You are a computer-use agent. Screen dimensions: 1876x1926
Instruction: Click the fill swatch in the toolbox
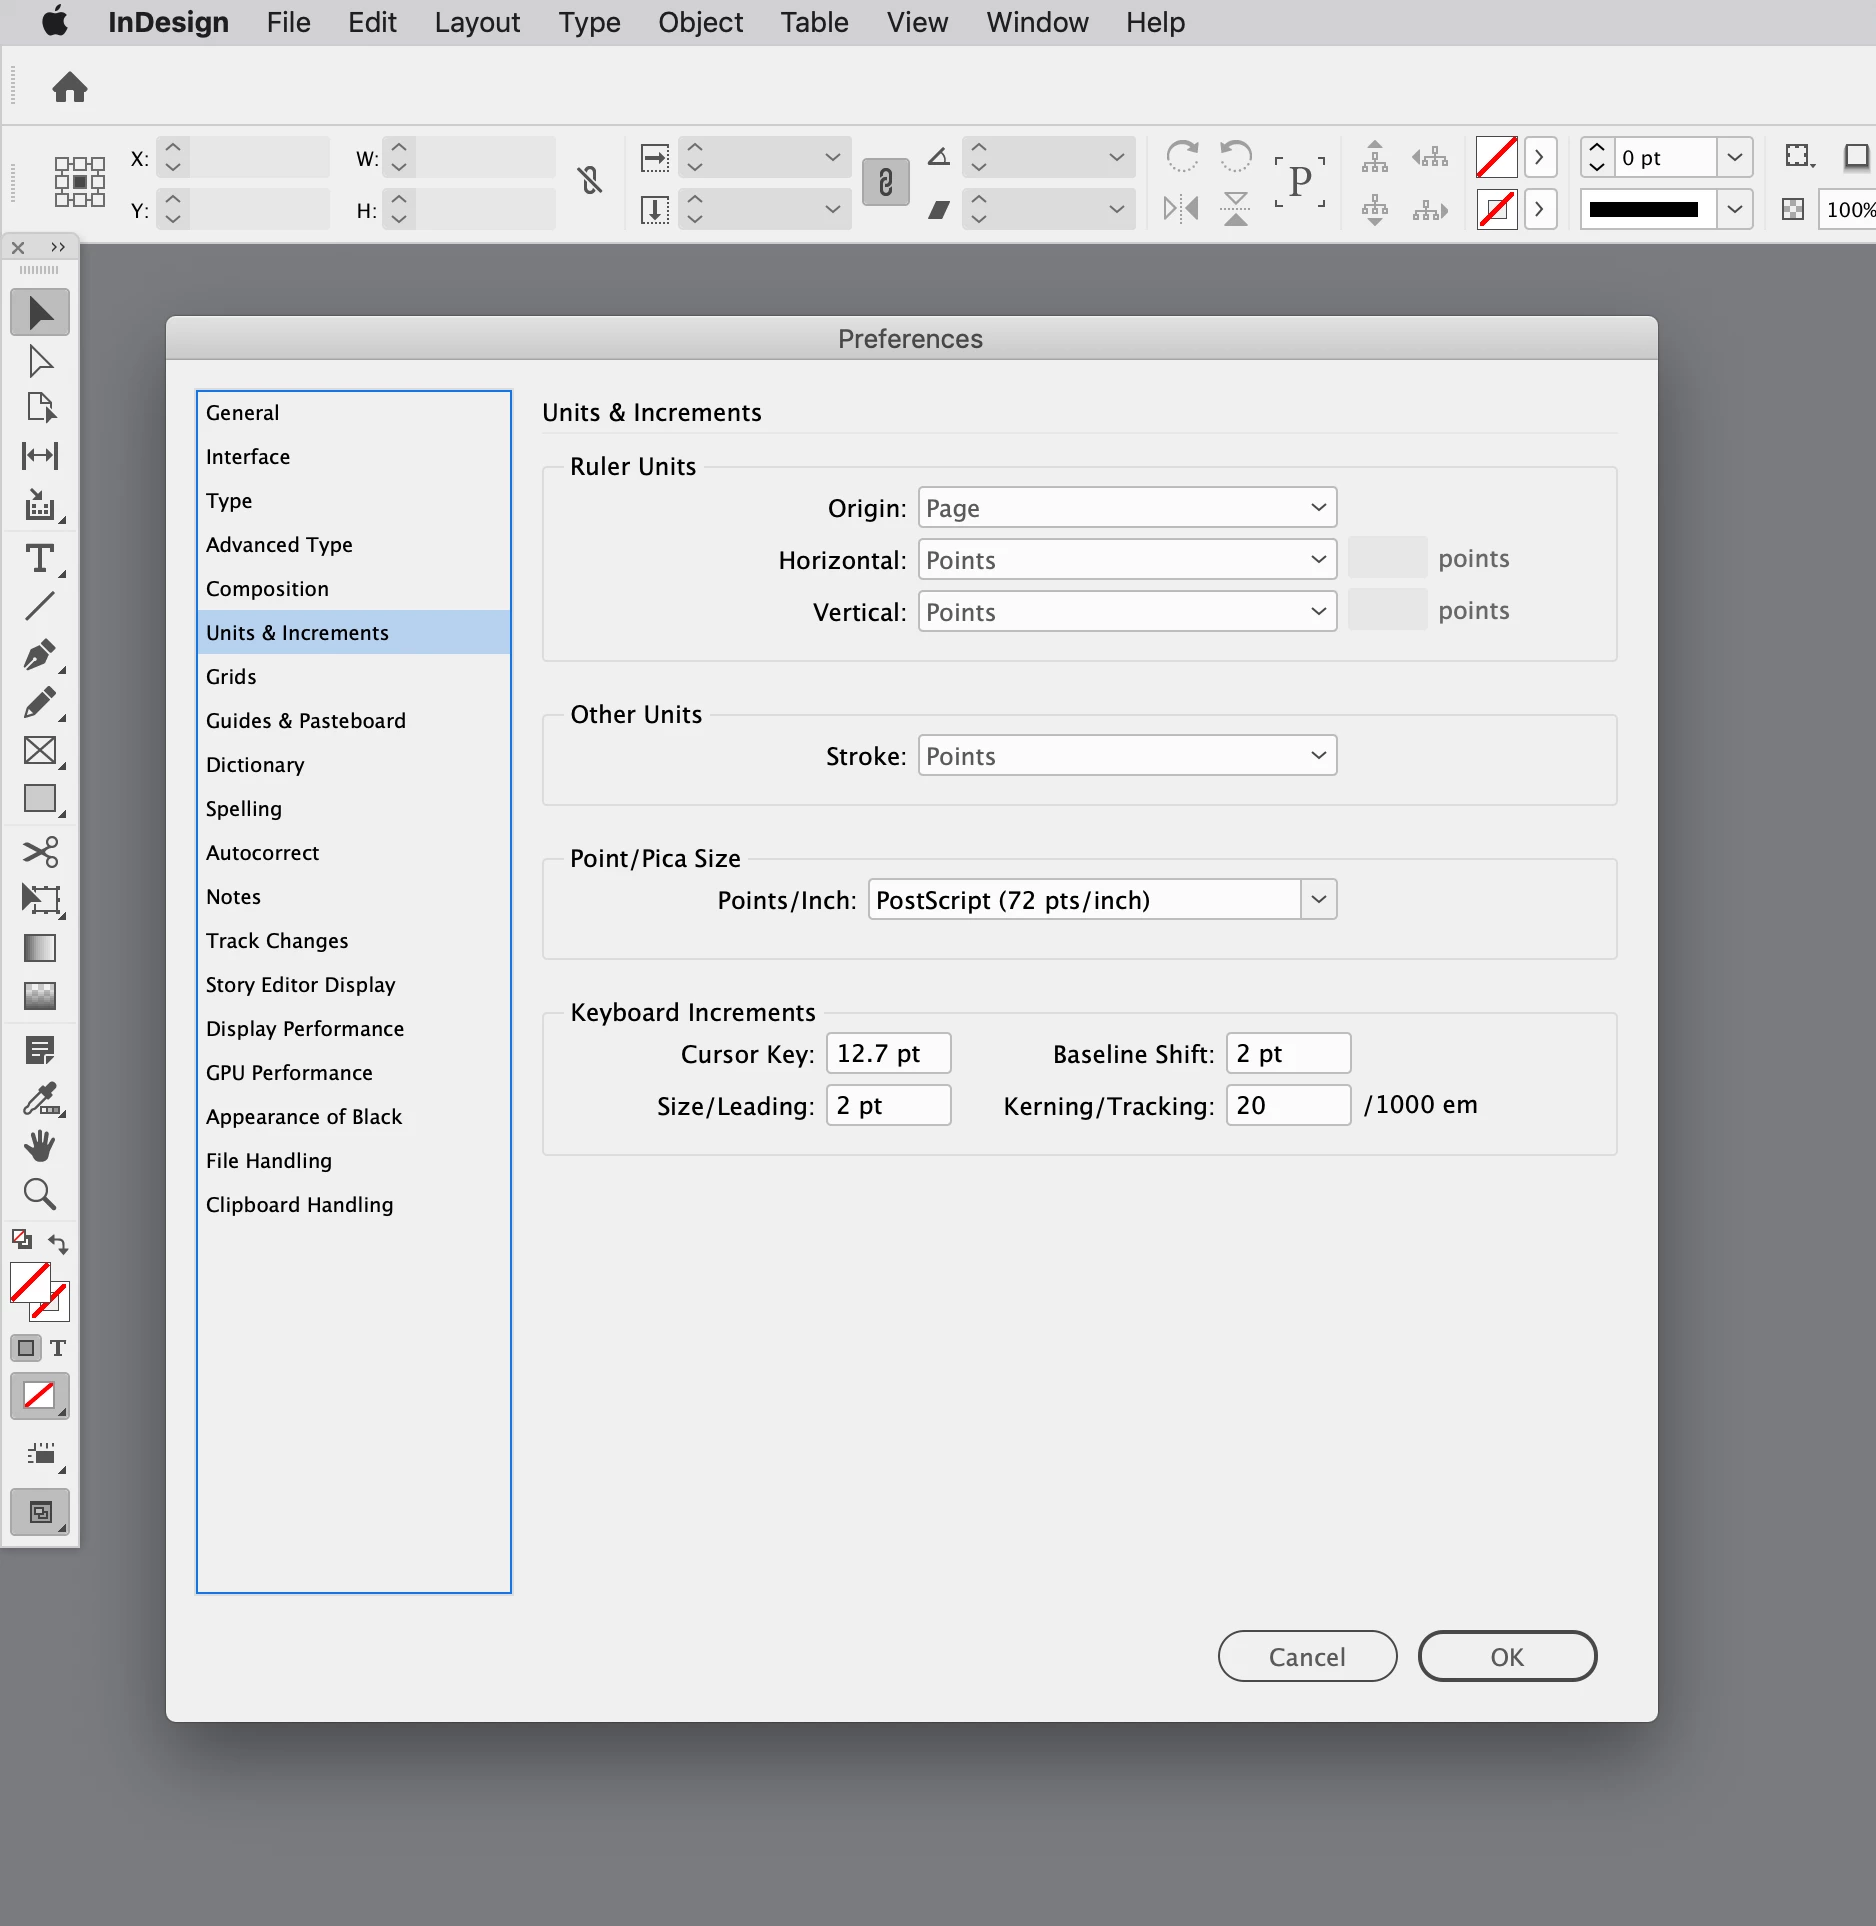[x=30, y=1283]
